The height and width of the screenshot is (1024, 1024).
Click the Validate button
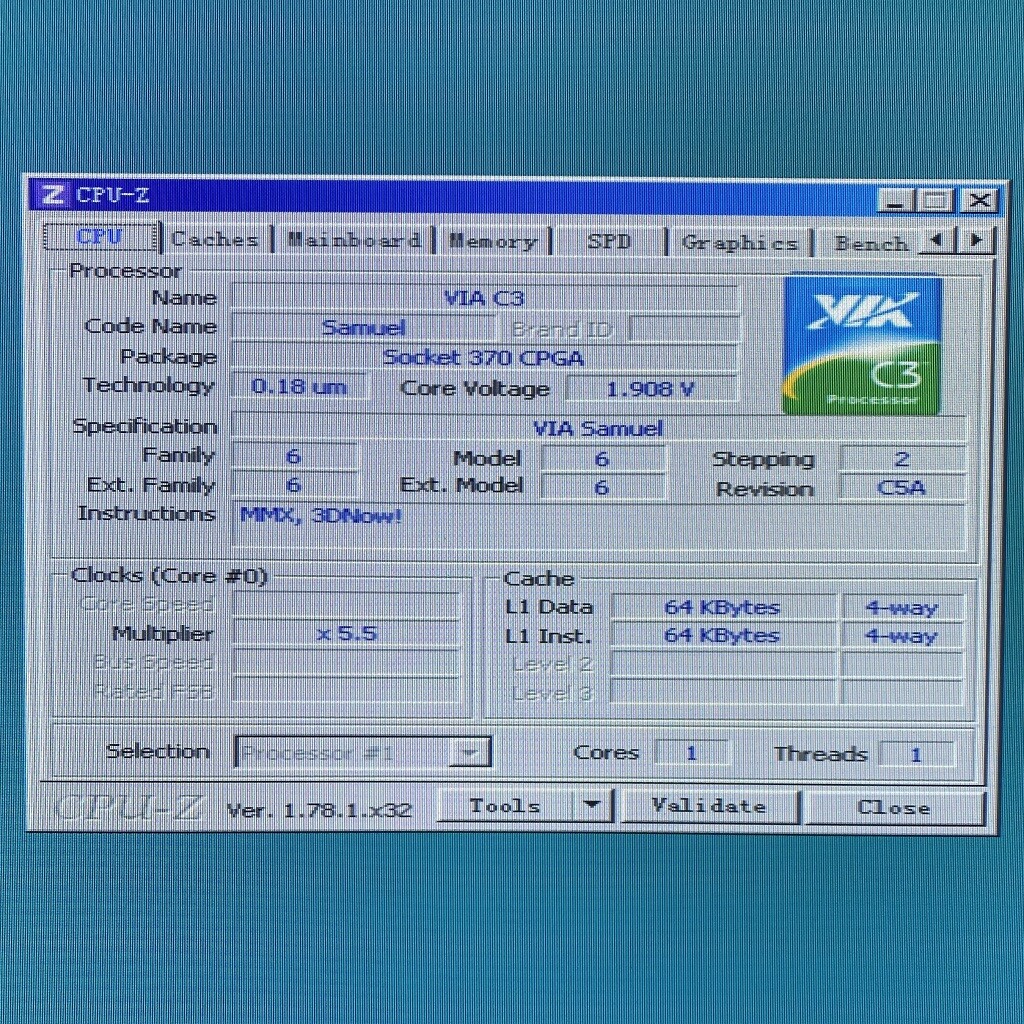709,806
